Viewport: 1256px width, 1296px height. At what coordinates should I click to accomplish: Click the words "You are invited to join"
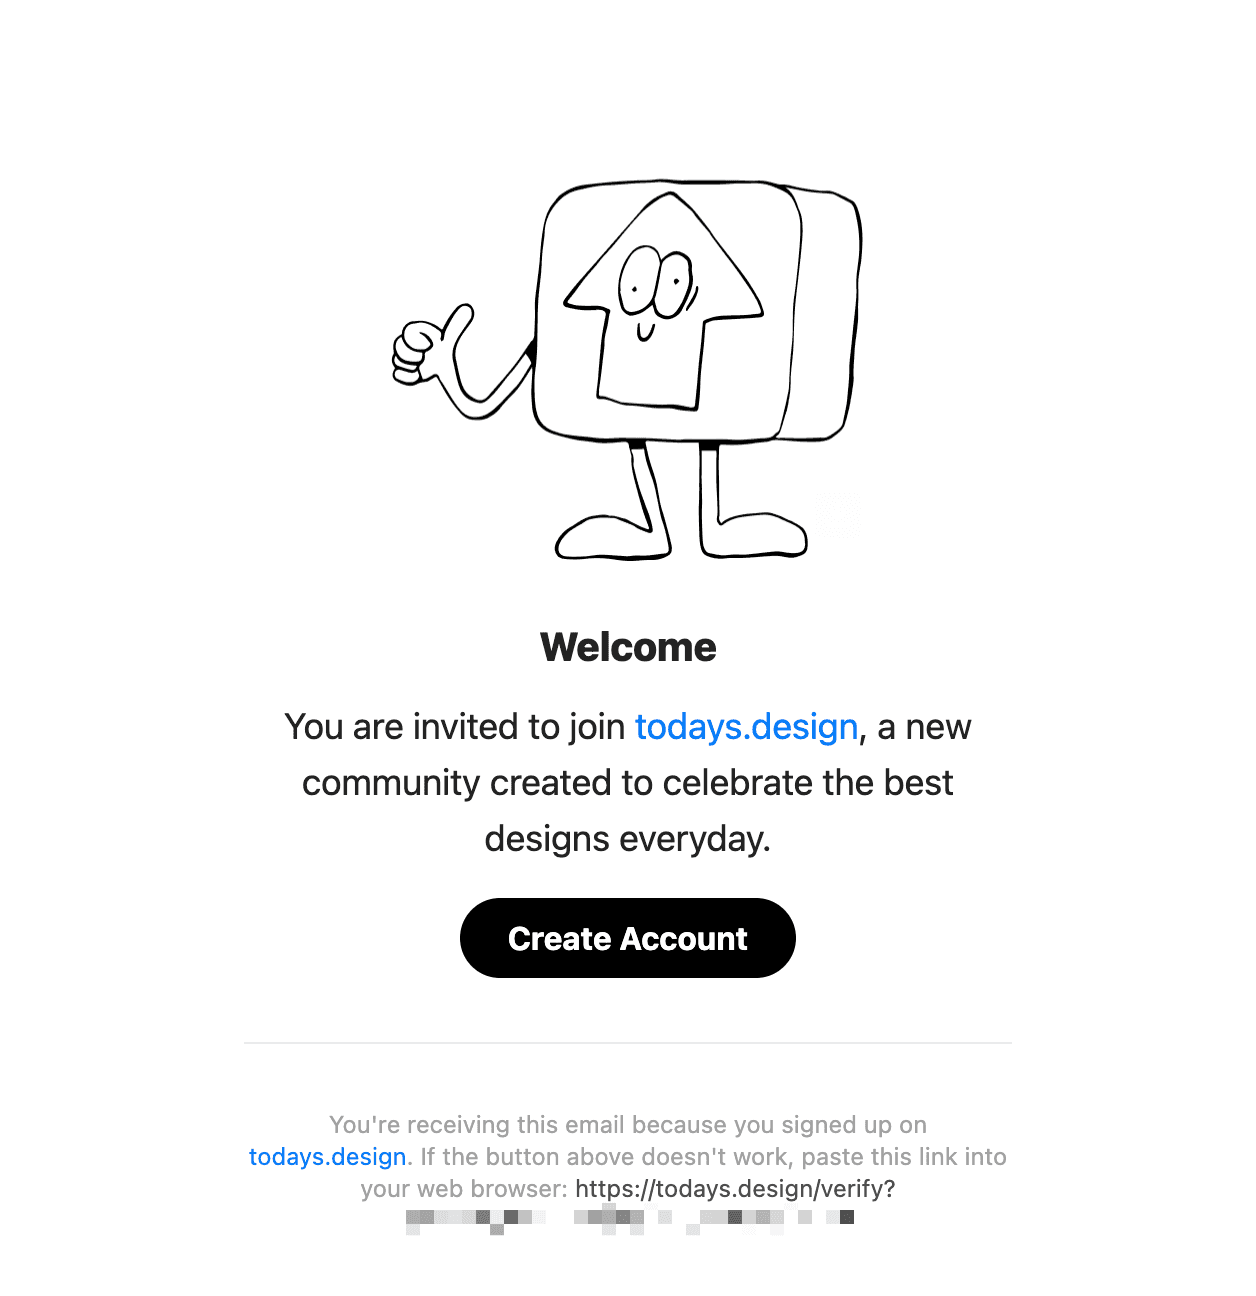tap(455, 727)
